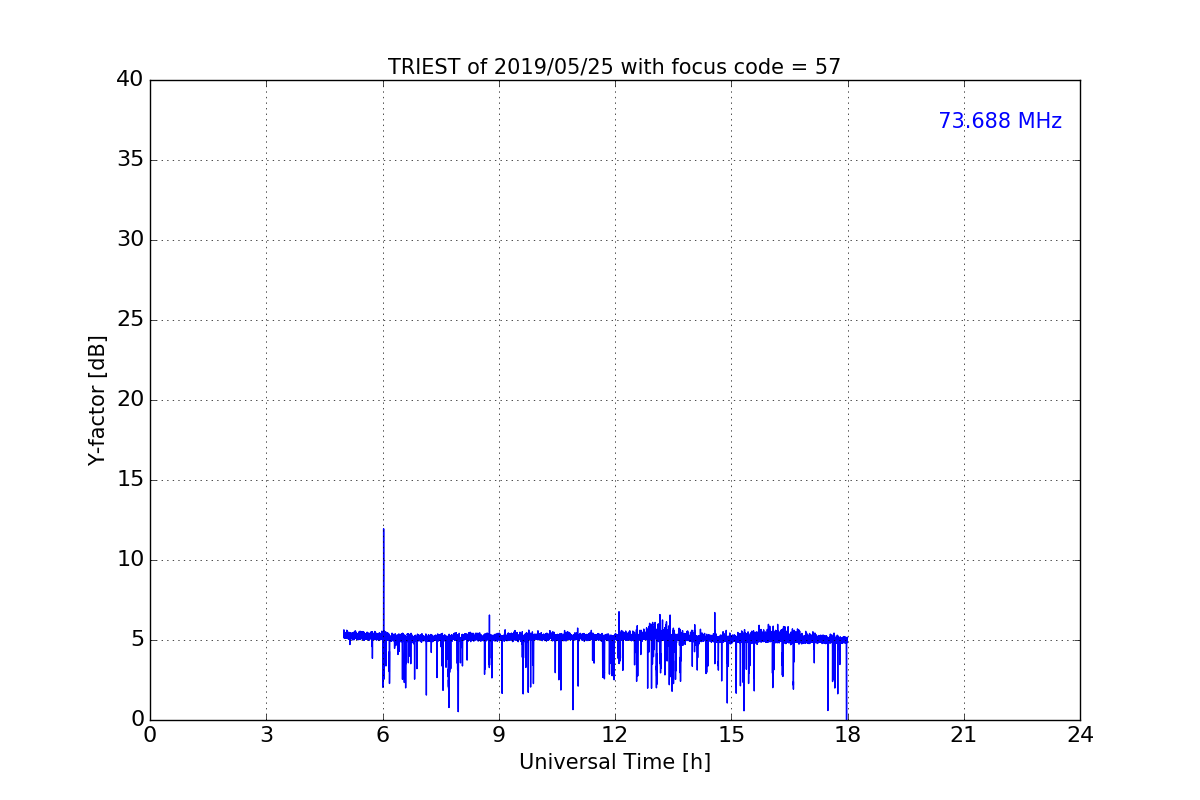Click the '73.688 MHz' frequency label
Image resolution: width=1200 pixels, height=800 pixels.
(1000, 121)
